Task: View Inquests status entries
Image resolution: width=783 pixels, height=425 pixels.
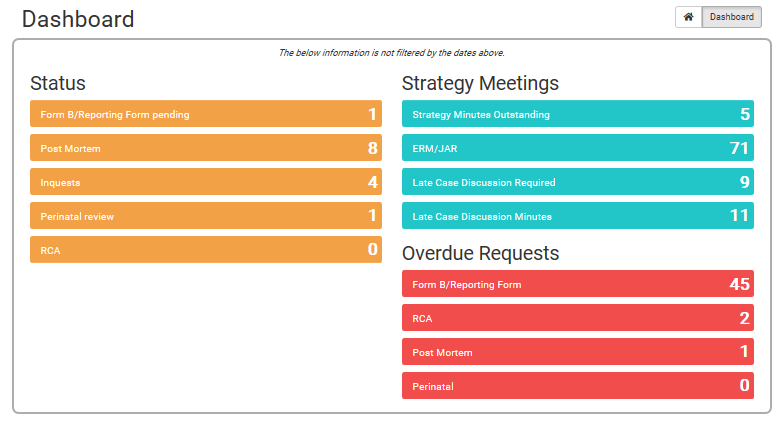Action: [x=205, y=182]
